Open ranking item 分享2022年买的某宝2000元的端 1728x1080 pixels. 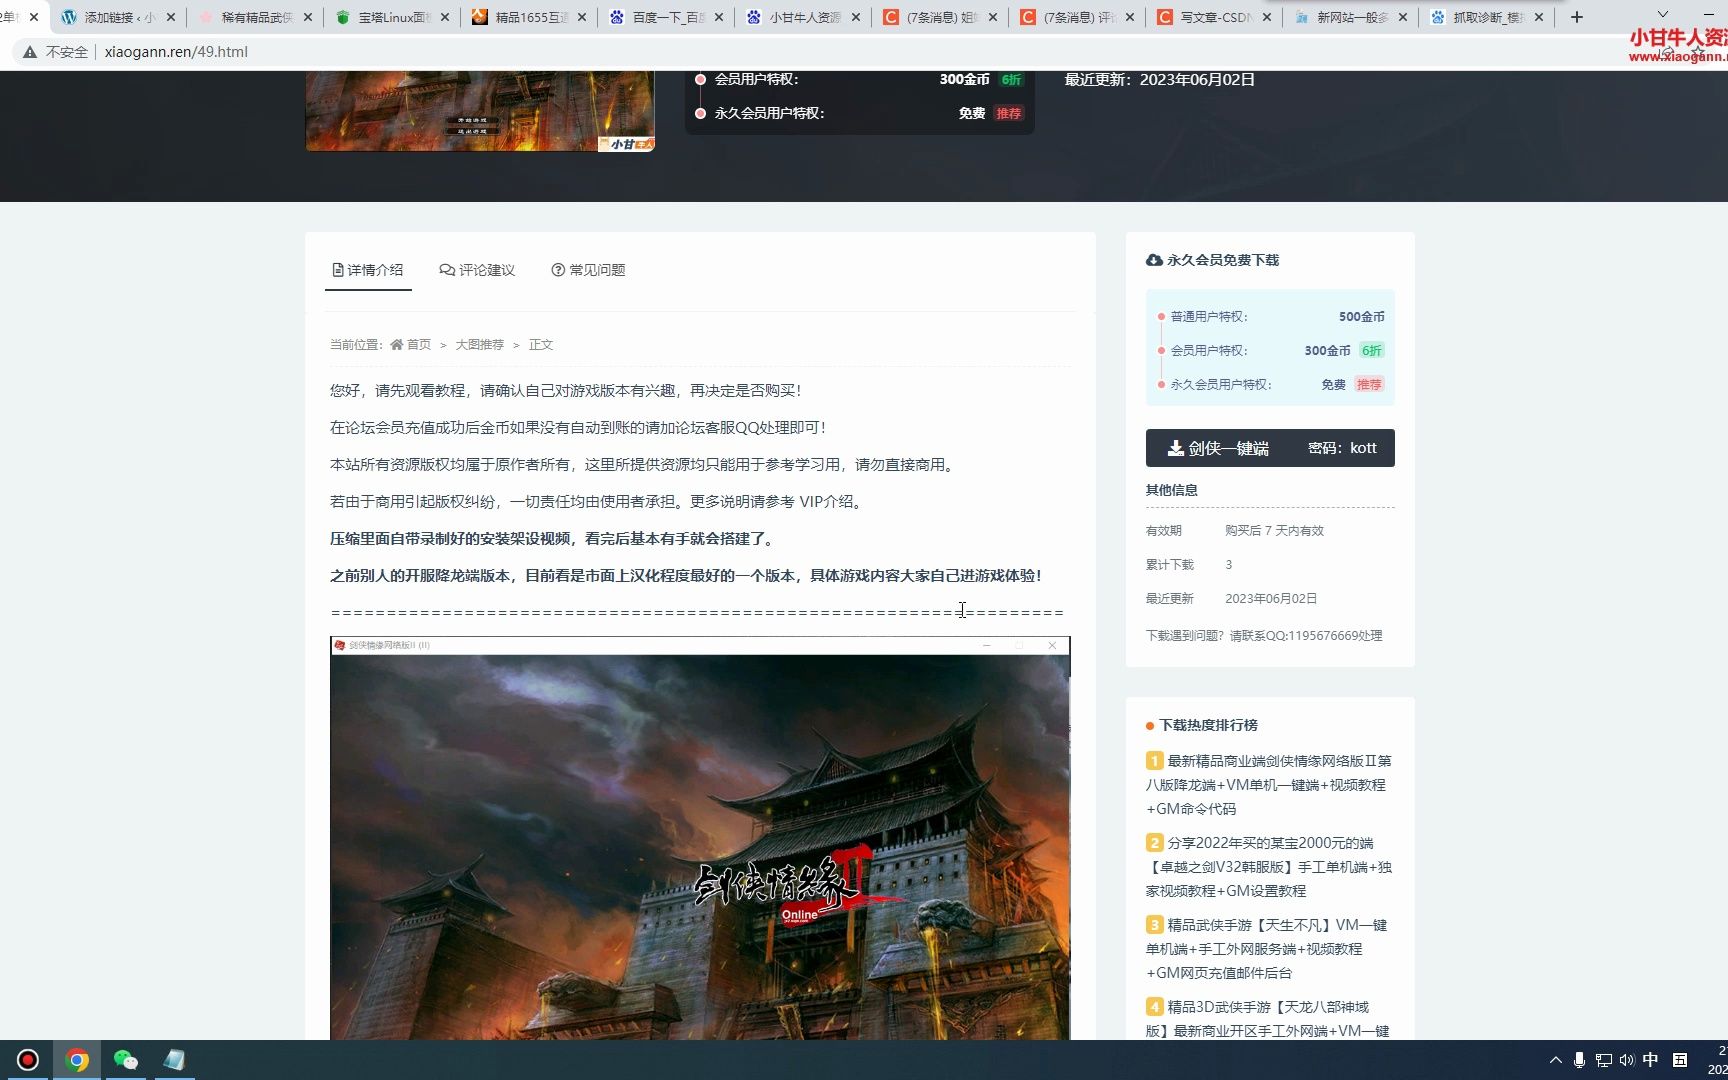(x=1268, y=867)
